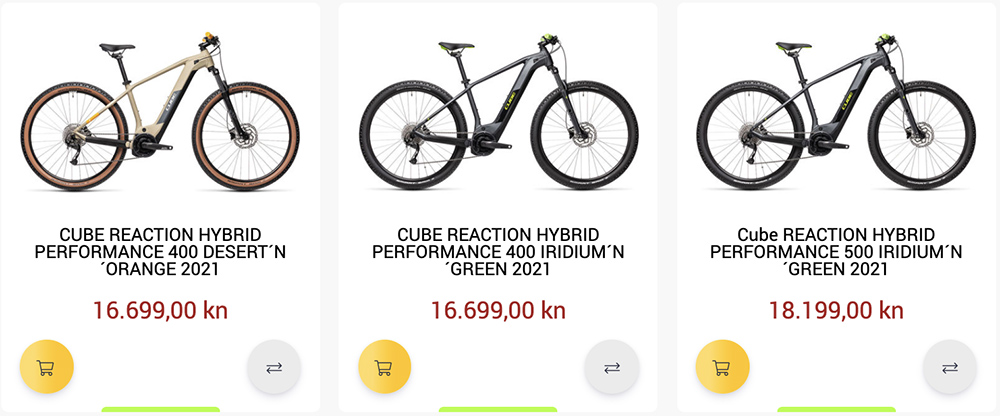Click the saddle of the Performance 500 bike
The width and height of the screenshot is (1000, 416).
[x=793, y=46]
